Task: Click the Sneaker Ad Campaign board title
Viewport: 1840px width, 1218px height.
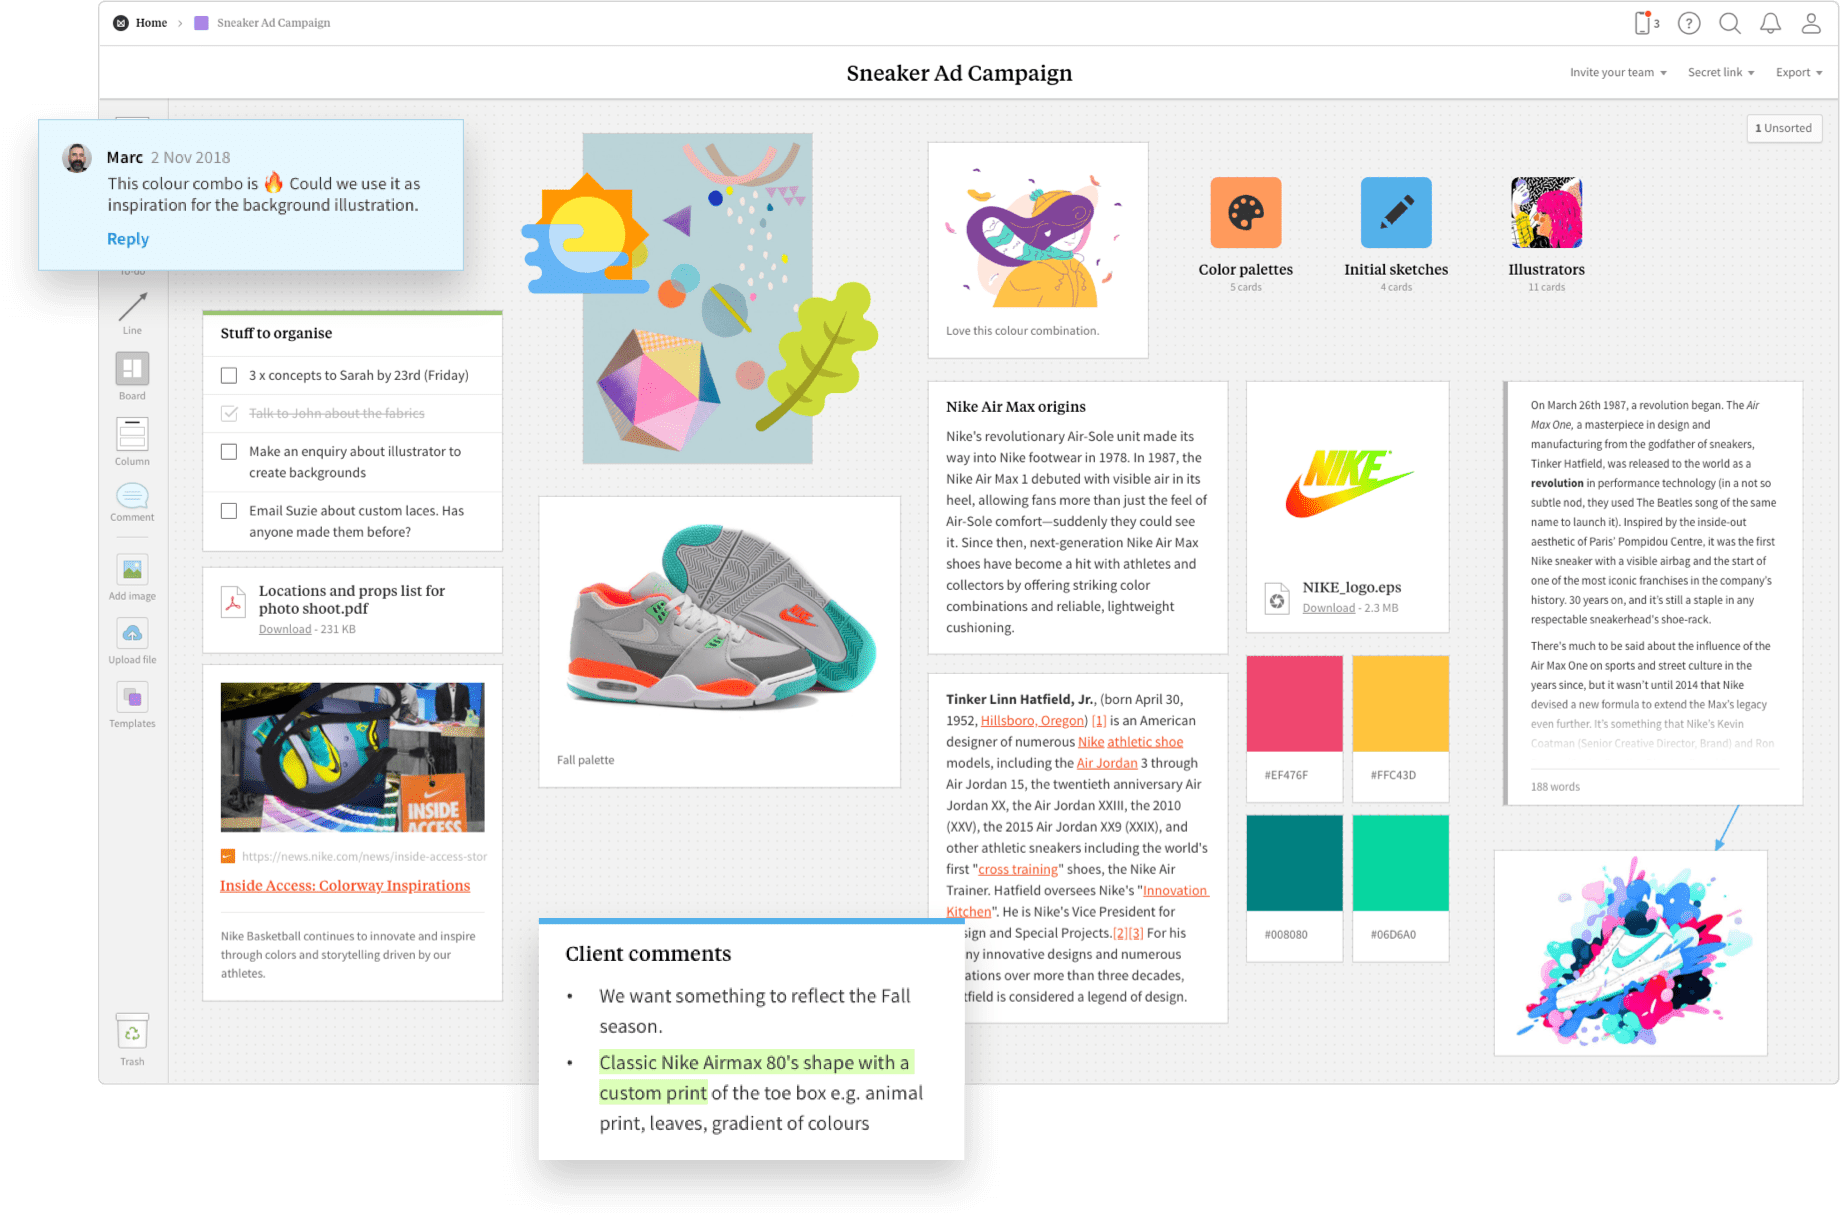Action: (959, 73)
